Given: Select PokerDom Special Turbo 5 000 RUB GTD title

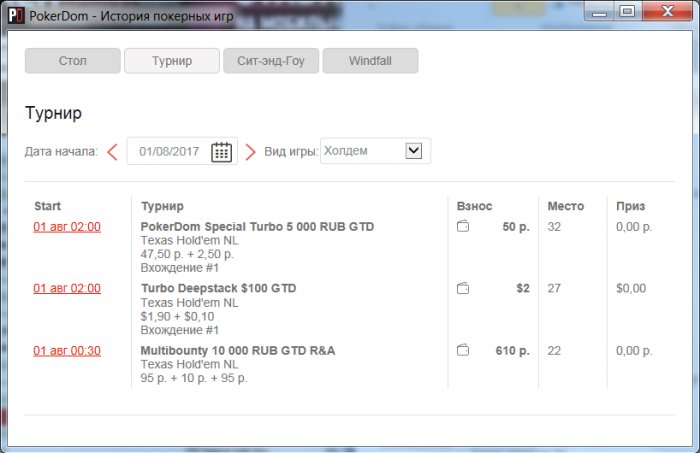Looking at the screenshot, I should tap(257, 227).
